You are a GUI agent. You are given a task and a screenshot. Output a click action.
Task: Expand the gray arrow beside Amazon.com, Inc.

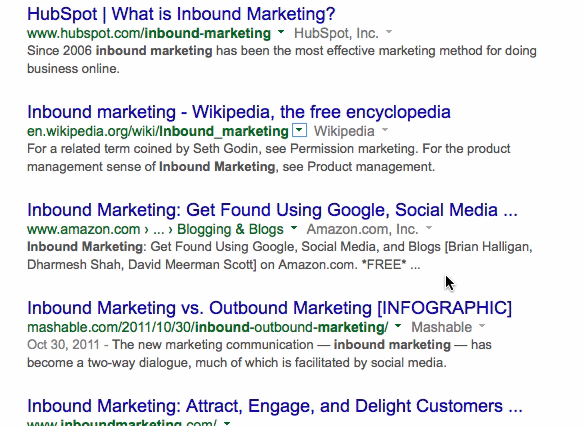pyautogui.click(x=429, y=228)
